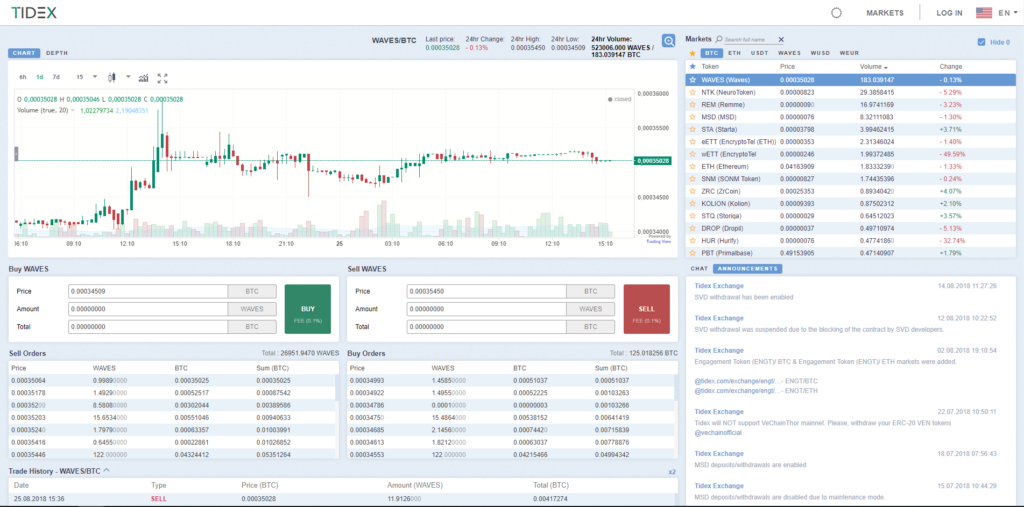The image size is (1024, 507).
Task: Set chart range to 1d
Action: [x=40, y=77]
